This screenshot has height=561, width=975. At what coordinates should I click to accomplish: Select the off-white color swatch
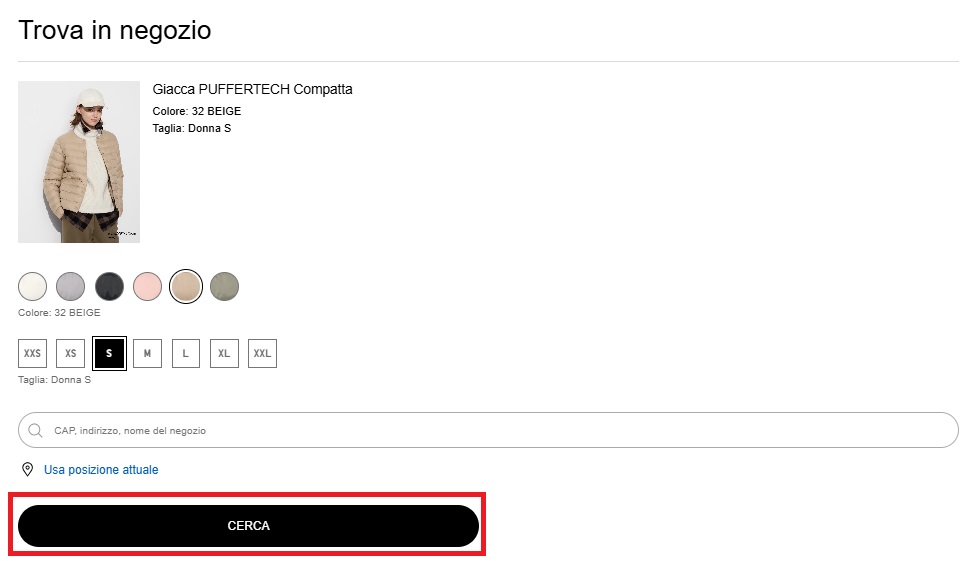pos(33,287)
